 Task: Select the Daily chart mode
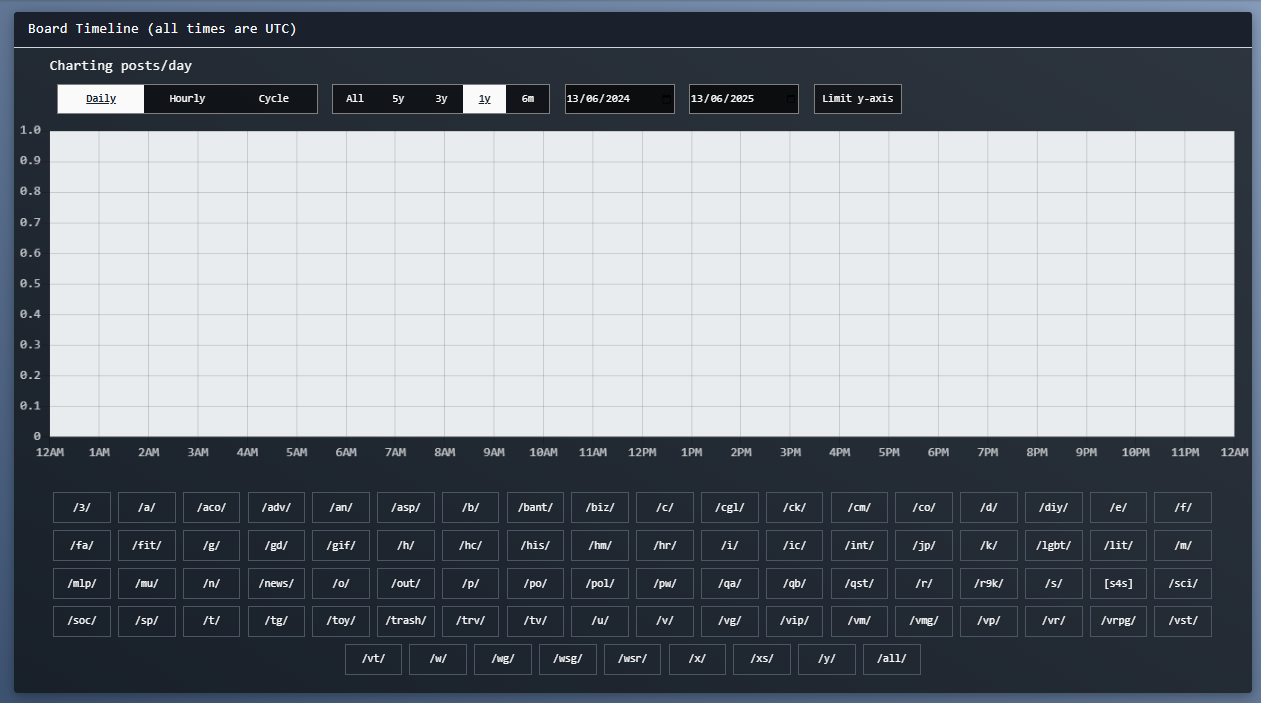click(101, 99)
